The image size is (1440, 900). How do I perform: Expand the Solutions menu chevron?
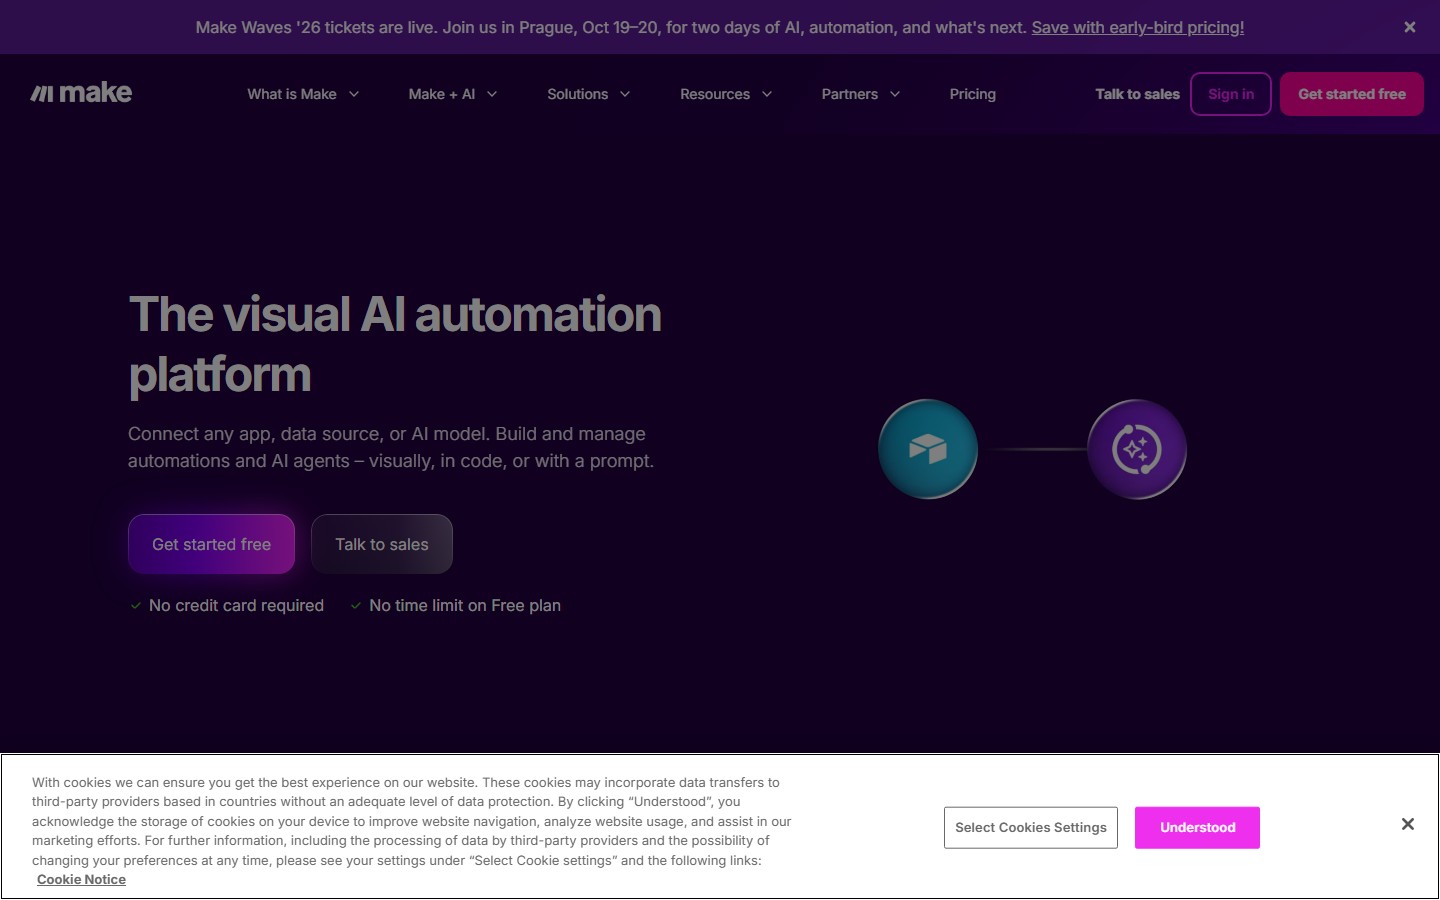coord(625,94)
